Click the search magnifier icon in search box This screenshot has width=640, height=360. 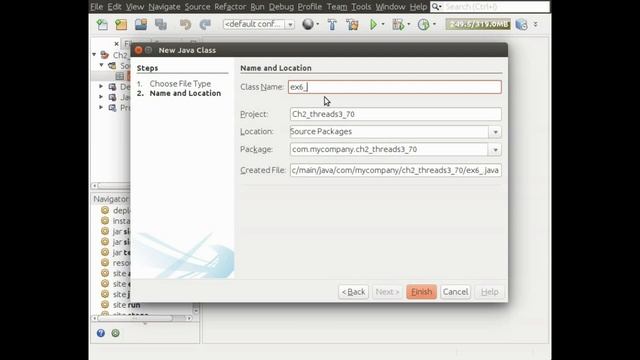pyautogui.click(x=436, y=7)
